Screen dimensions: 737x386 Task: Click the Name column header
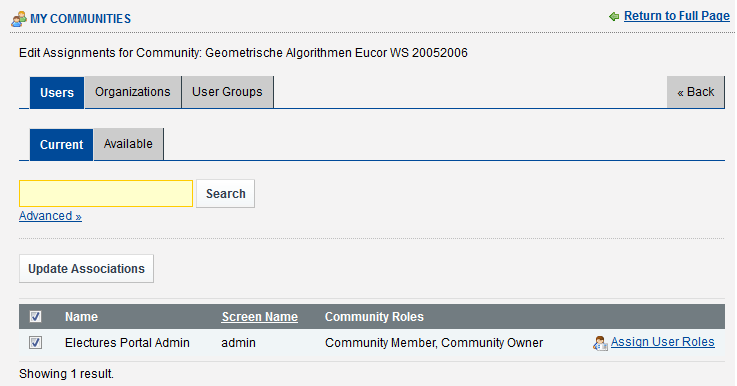click(81, 317)
